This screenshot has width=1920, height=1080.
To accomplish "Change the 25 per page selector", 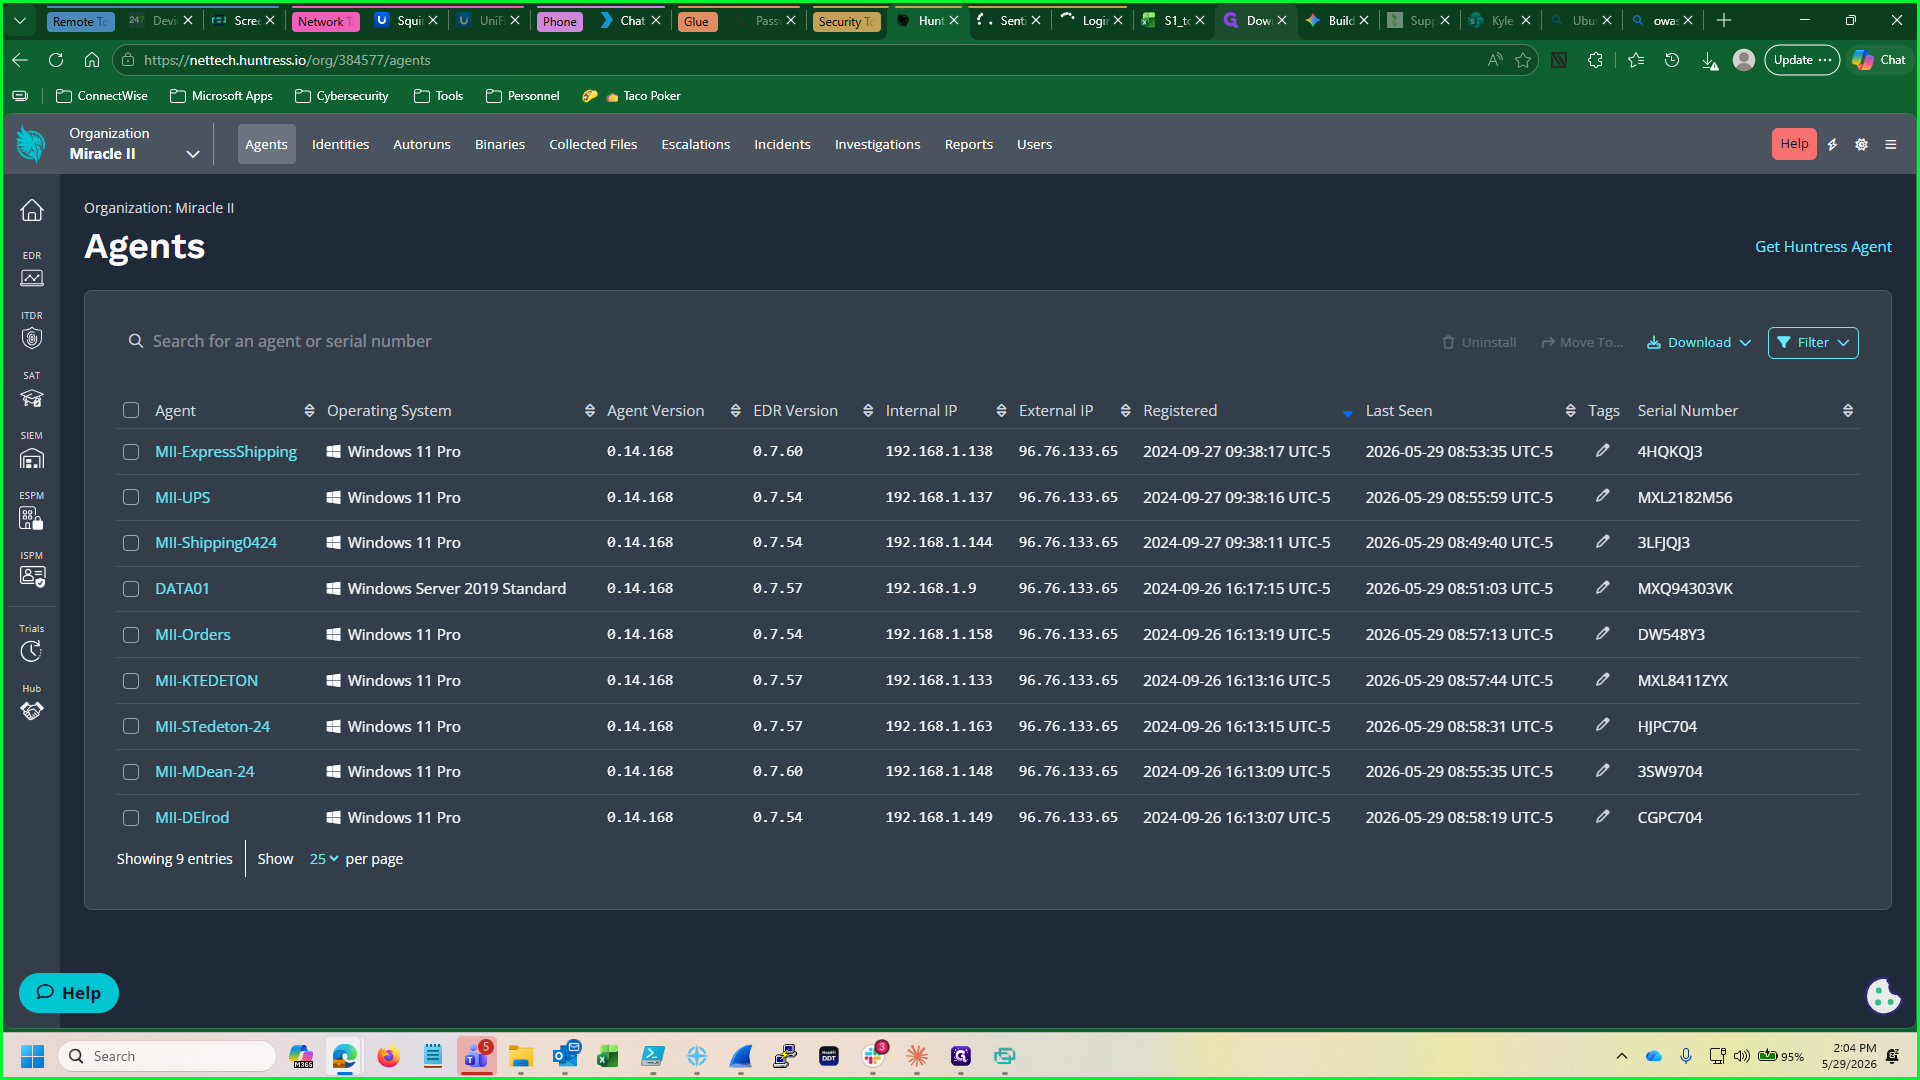I will tap(324, 859).
